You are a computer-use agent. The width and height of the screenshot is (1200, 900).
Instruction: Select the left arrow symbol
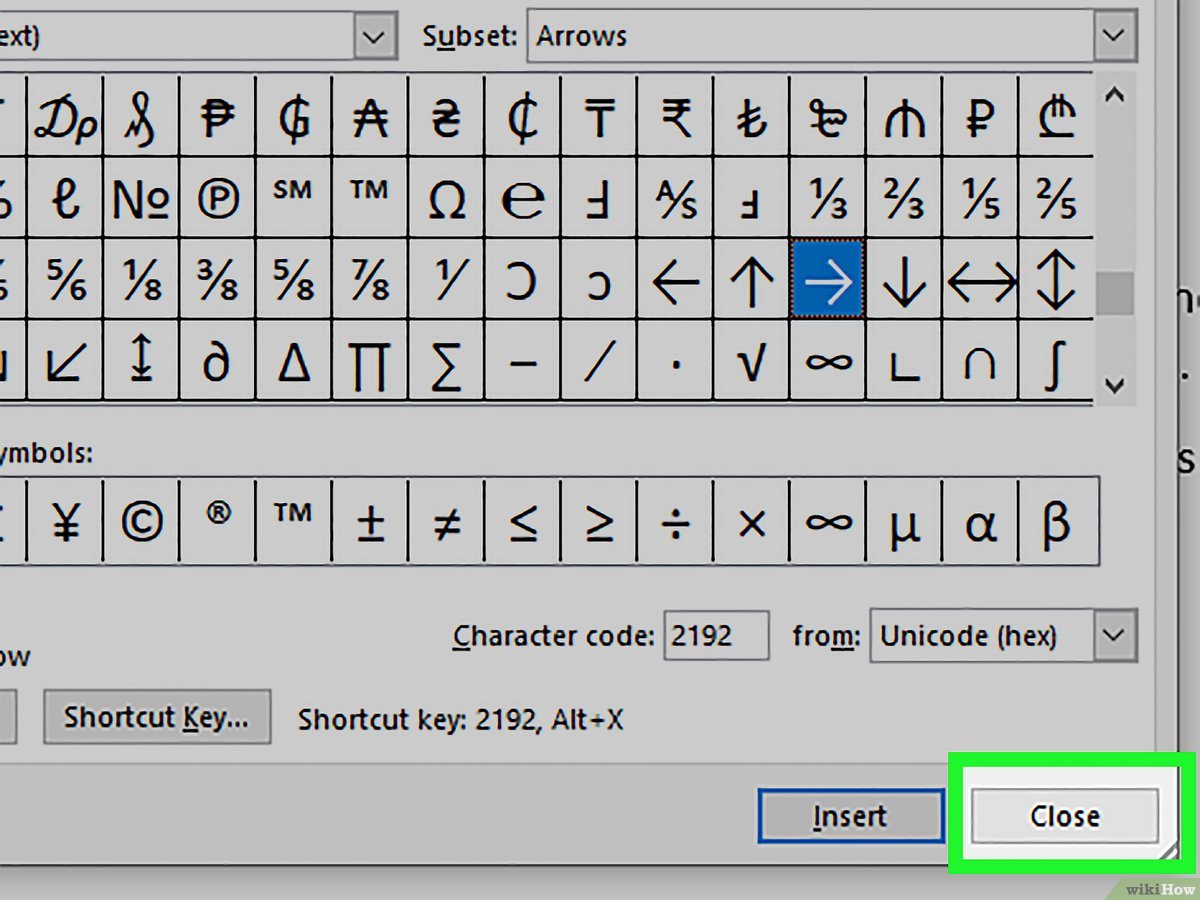pos(675,281)
